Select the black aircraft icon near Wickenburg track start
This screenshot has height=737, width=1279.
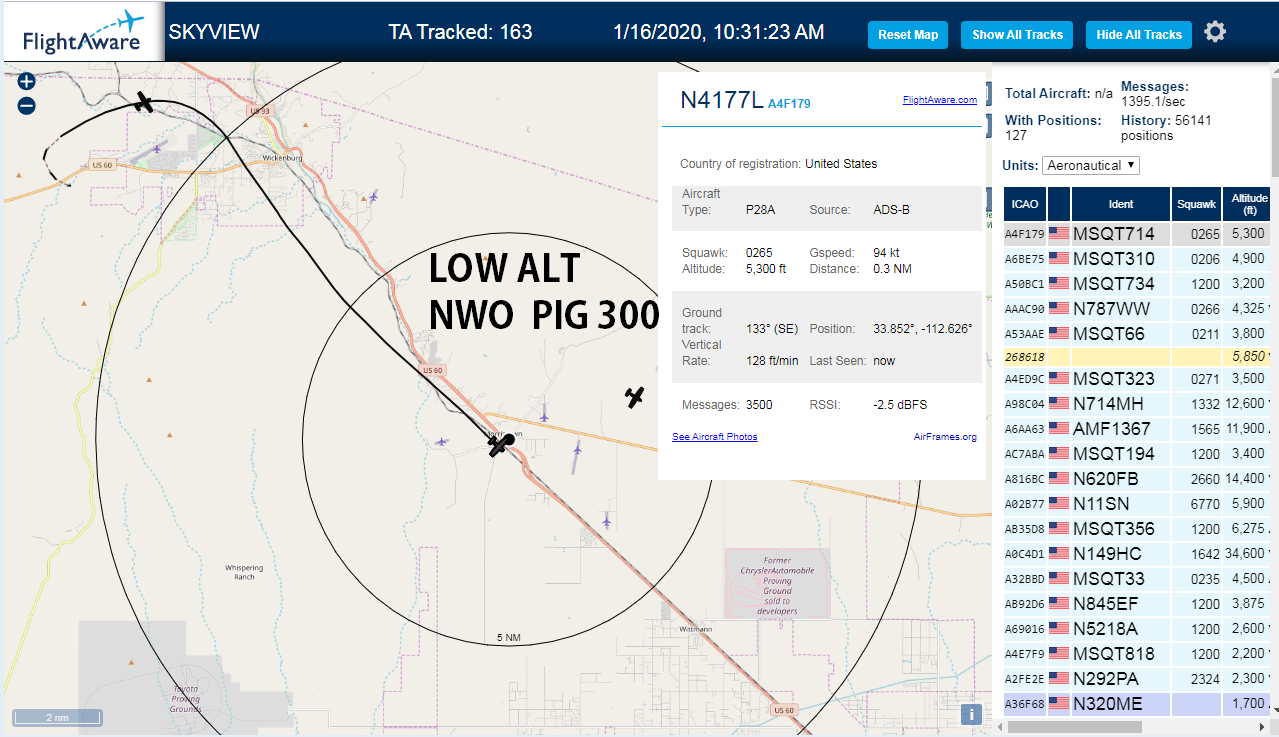[146, 102]
